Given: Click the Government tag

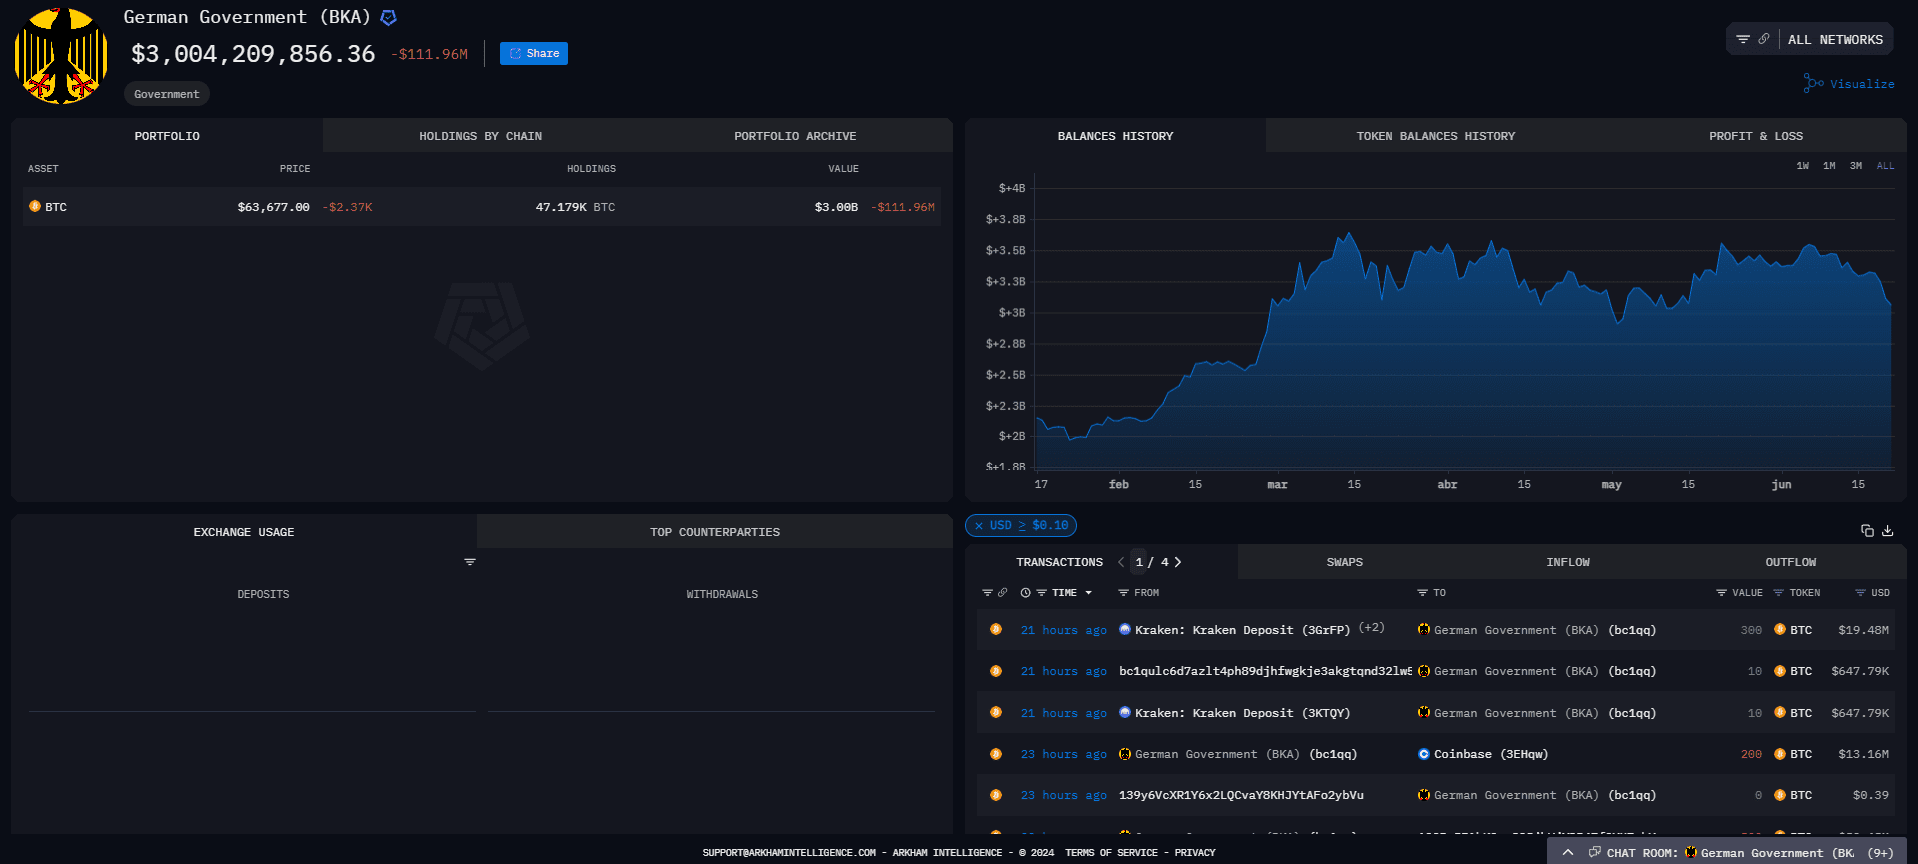Looking at the screenshot, I should 167,93.
